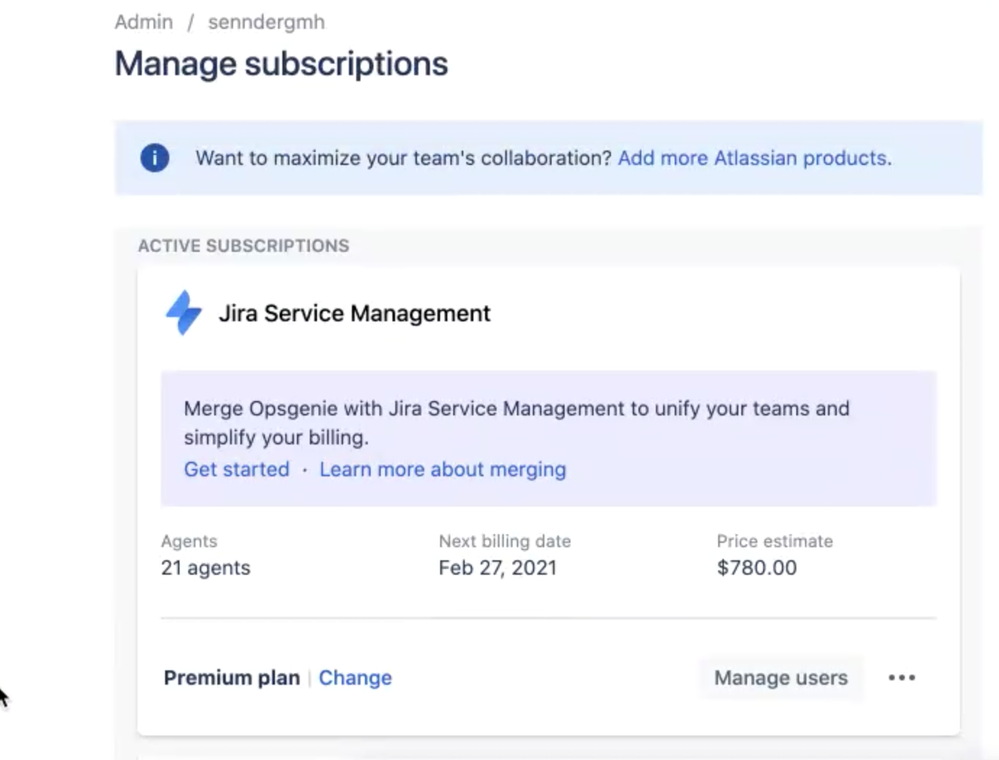Image resolution: width=999 pixels, height=760 pixels.
Task: Click the 'Merge Opsgenie with Jira Service Management' message
Action: [x=517, y=423]
